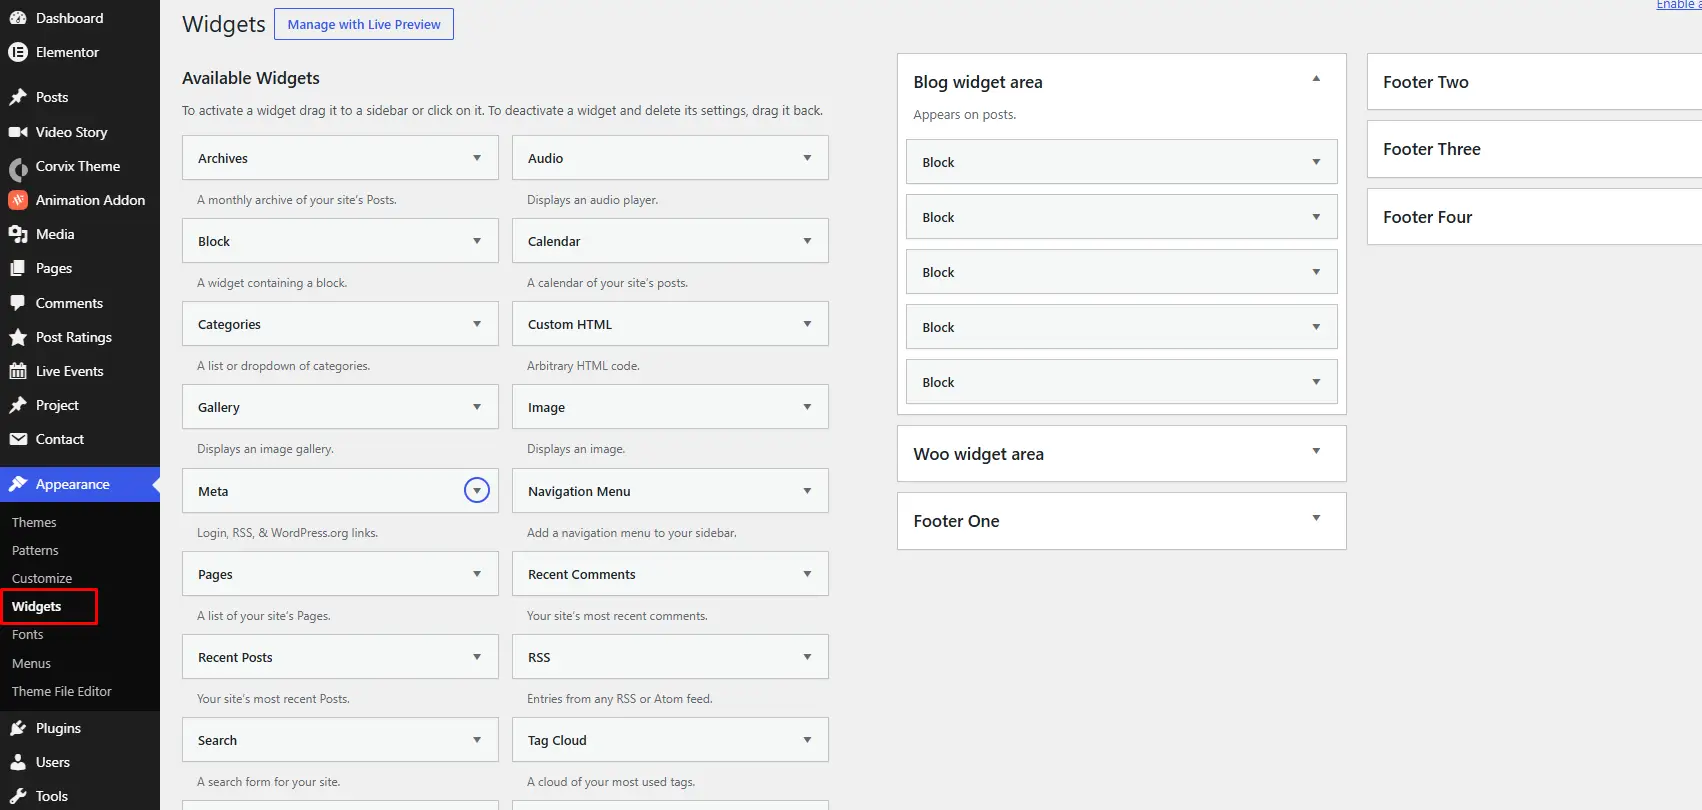Click the Elementor logo icon
This screenshot has width=1702, height=810.
(x=18, y=52)
